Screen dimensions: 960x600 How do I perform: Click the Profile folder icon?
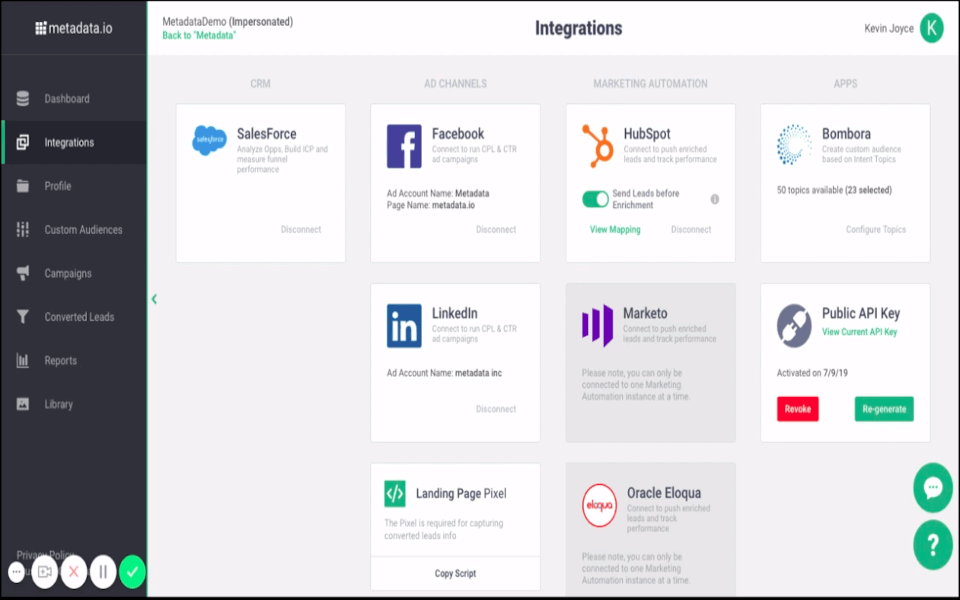coord(23,186)
